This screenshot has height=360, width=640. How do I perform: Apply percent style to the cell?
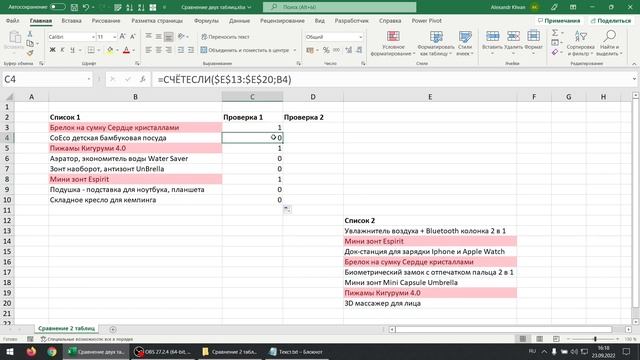(326, 50)
